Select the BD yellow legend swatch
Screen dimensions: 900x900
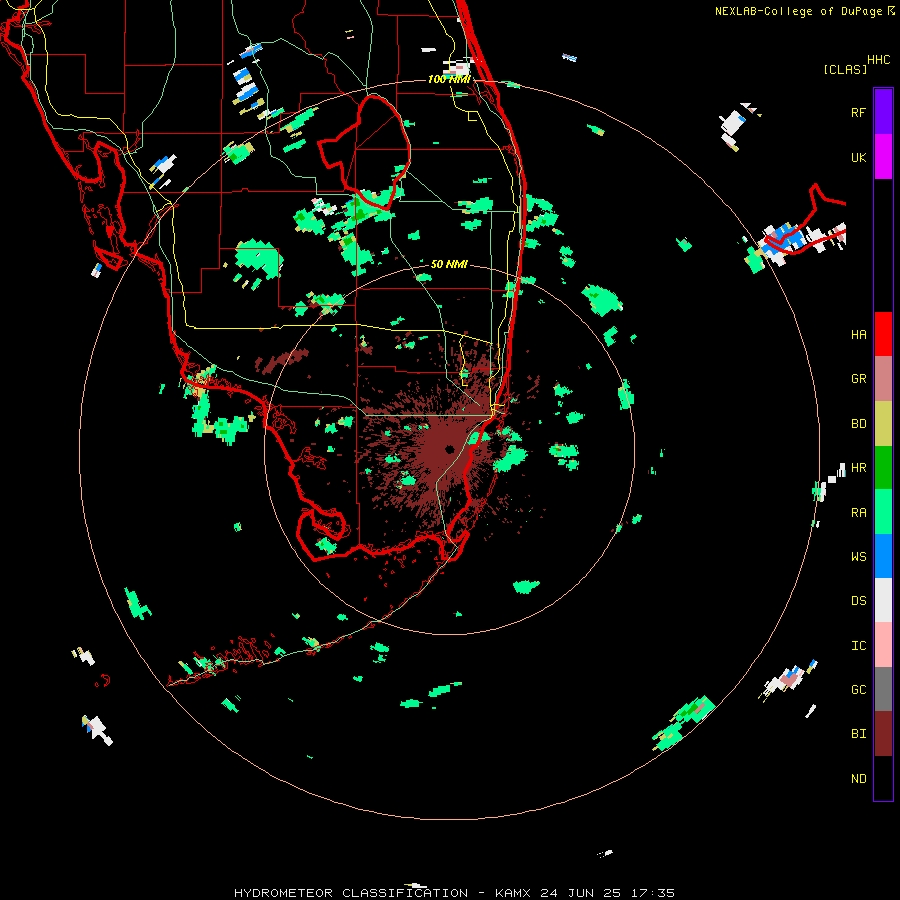(x=883, y=424)
